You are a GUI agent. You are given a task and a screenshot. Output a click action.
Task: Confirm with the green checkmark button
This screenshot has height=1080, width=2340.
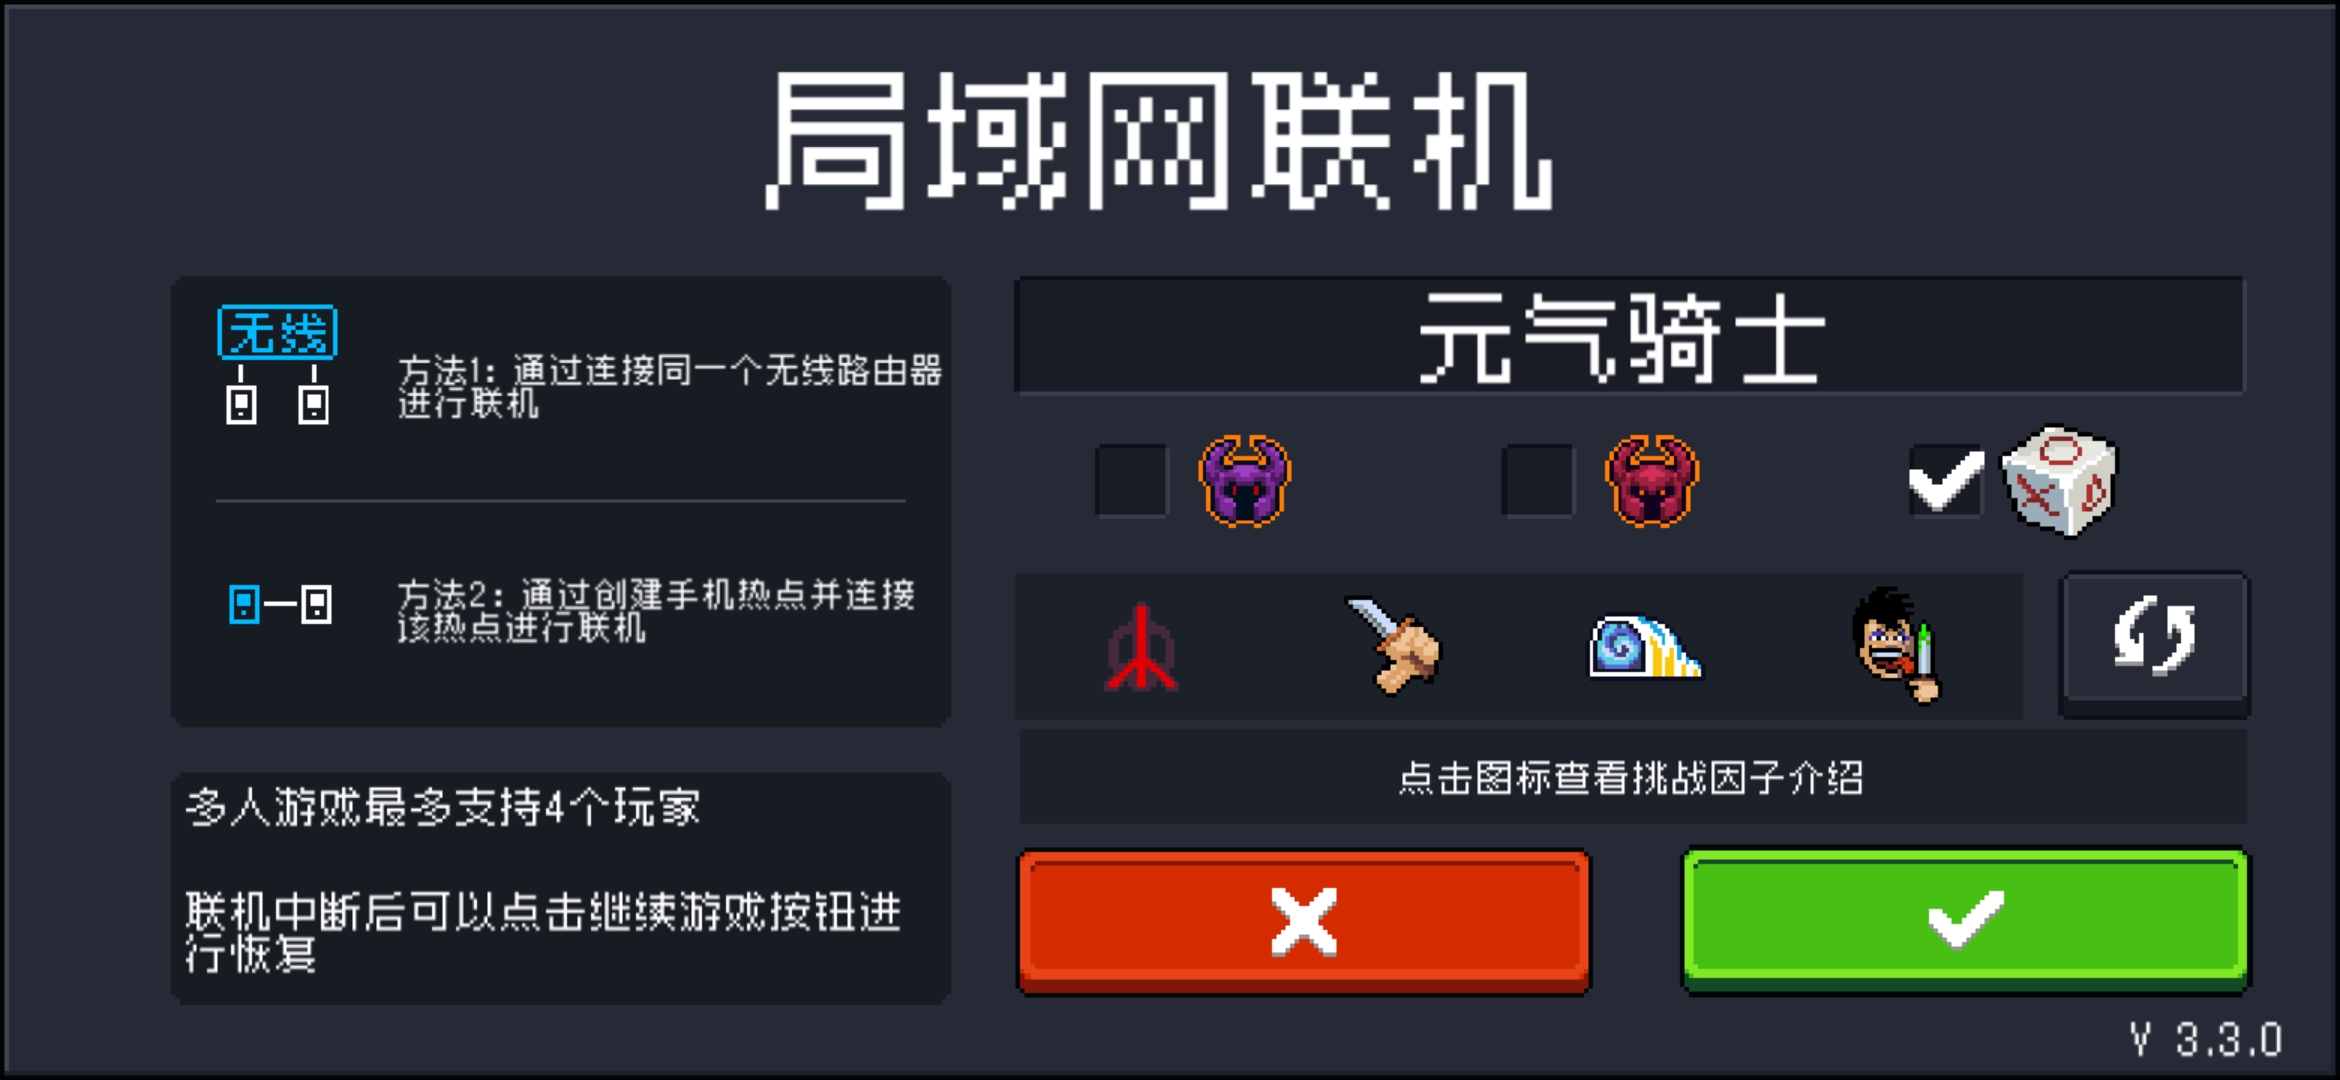[1966, 920]
